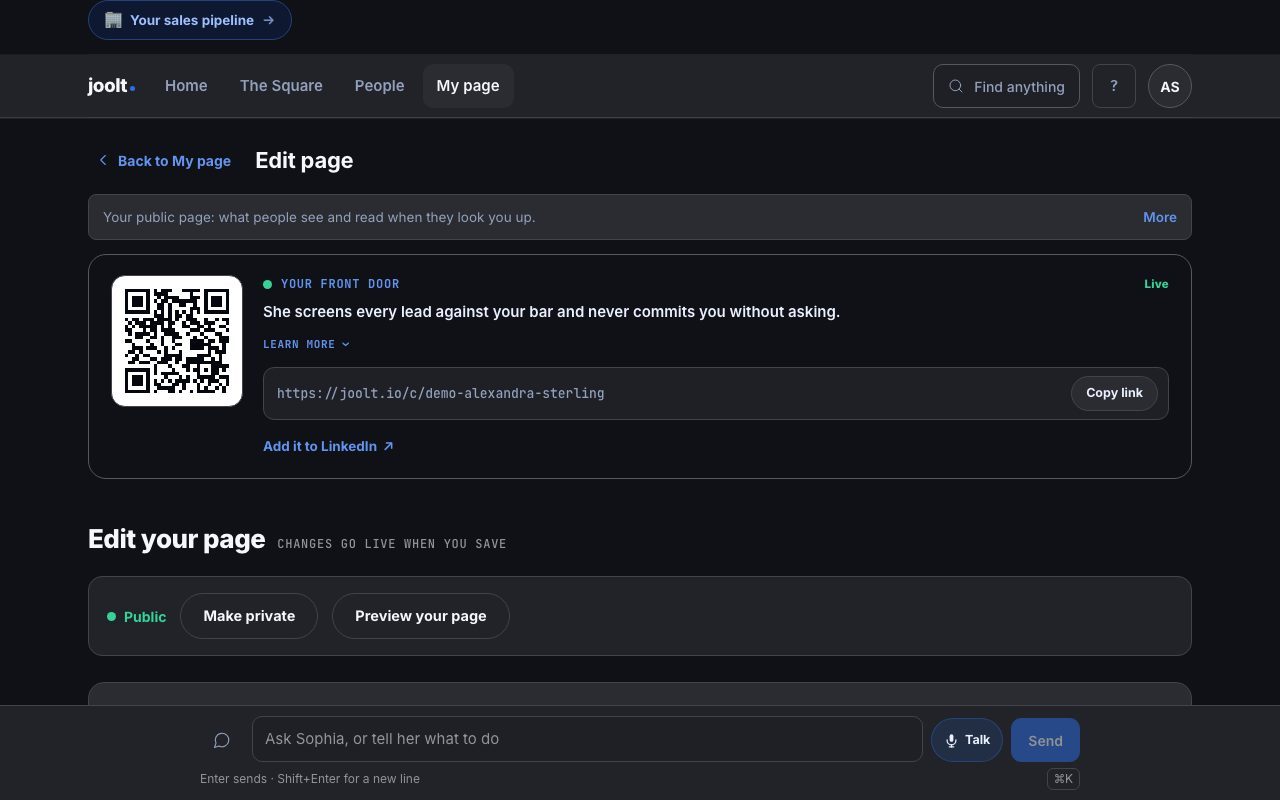Click the green Live status label
Viewport: 1280px width, 800px height.
pyautogui.click(x=1156, y=284)
